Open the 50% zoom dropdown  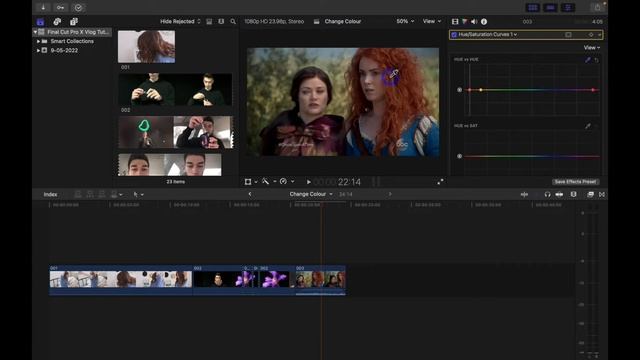(x=405, y=21)
